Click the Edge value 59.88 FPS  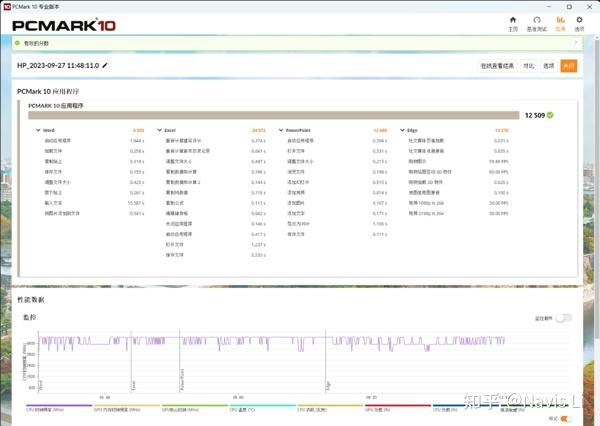[499, 162]
